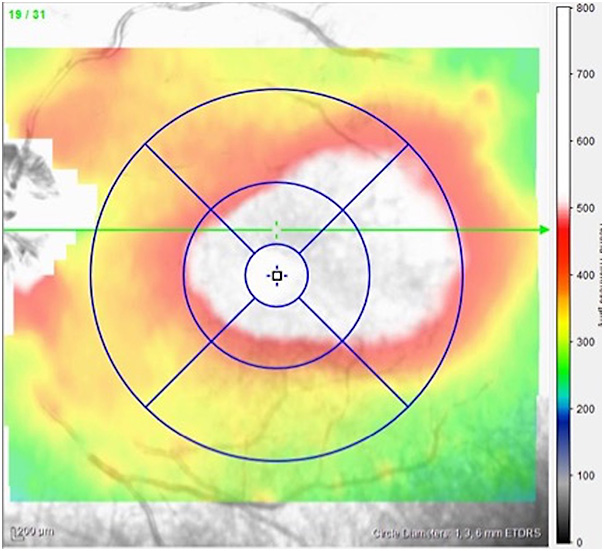Click the 19 / 31 scan counter

tap(25, 12)
